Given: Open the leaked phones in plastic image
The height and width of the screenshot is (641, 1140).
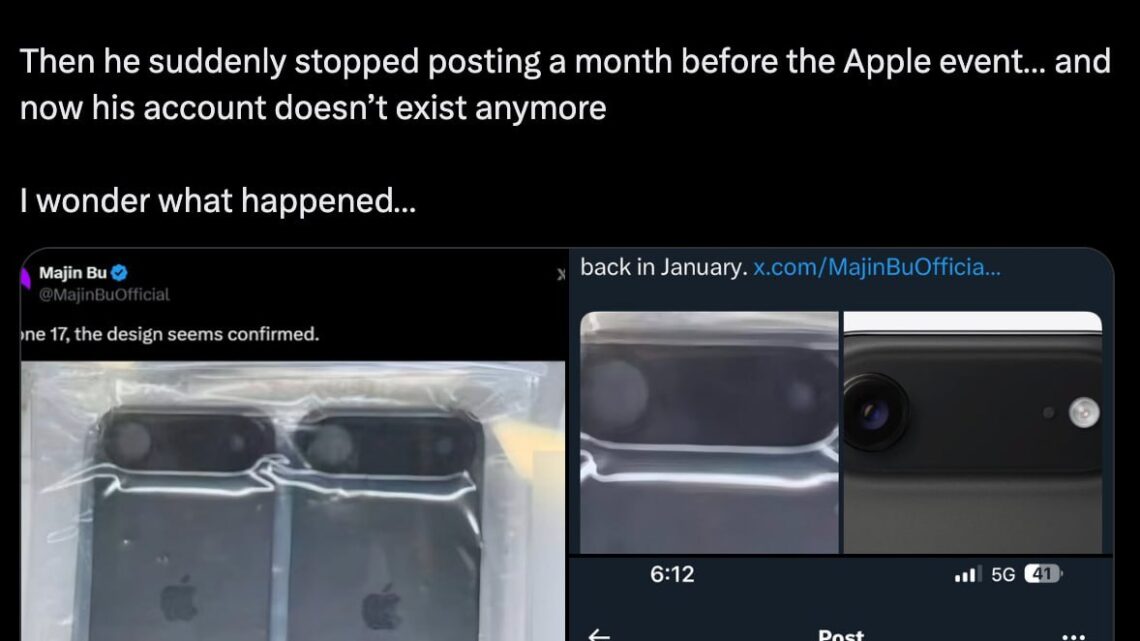Looking at the screenshot, I should pos(293,501).
